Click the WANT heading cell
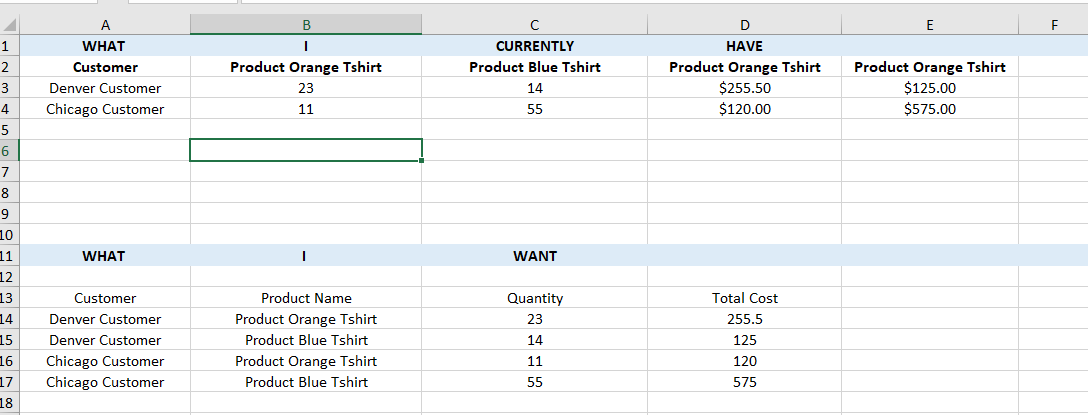Viewport: 1088px width, 415px height. point(534,256)
